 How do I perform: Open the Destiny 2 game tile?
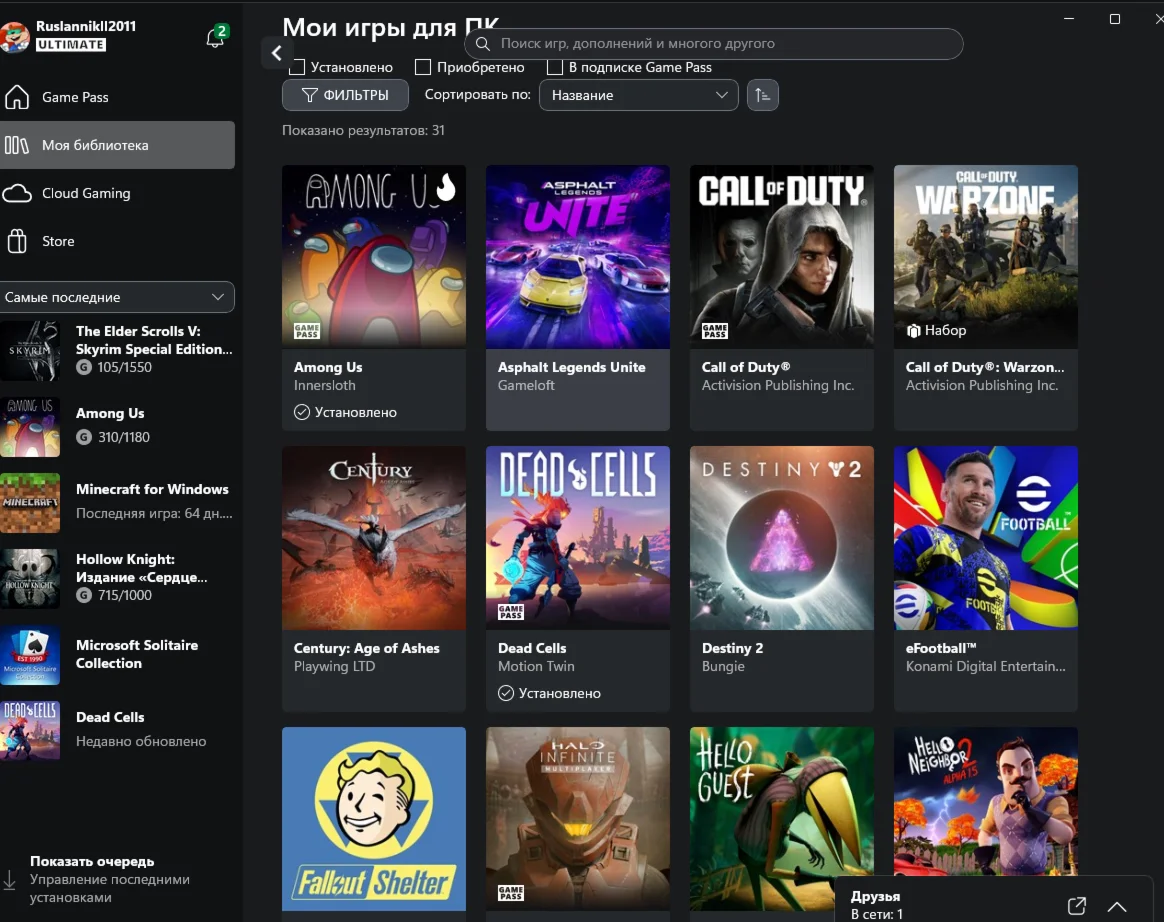click(782, 578)
